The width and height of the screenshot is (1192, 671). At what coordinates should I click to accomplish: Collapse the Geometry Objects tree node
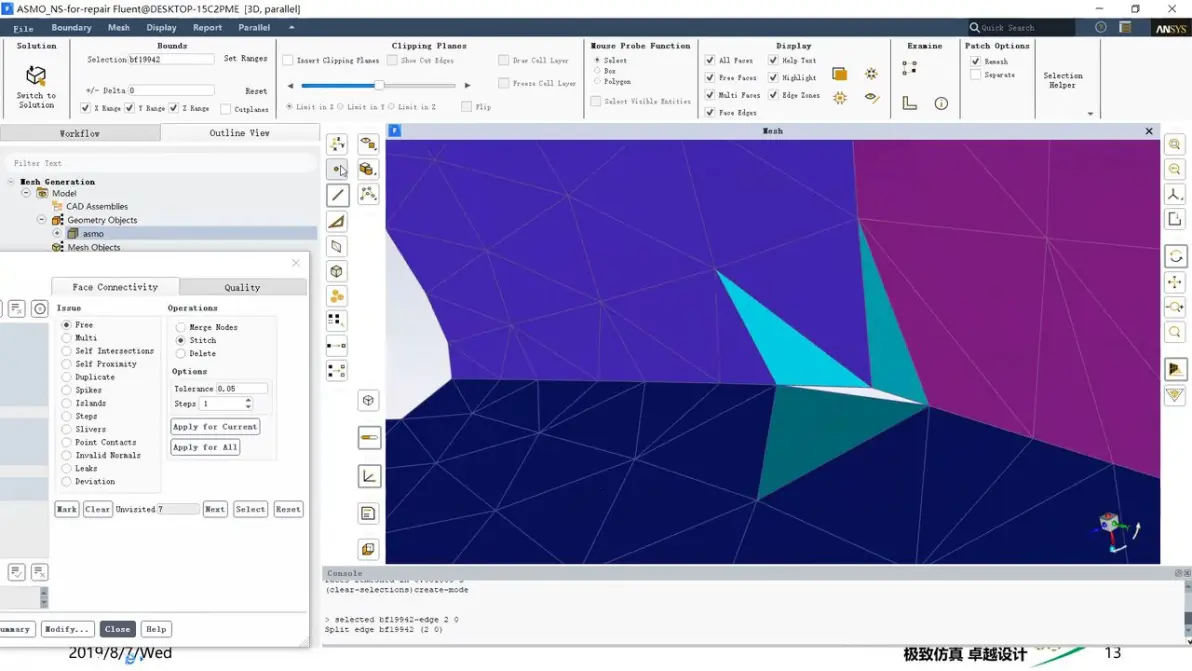(41, 220)
